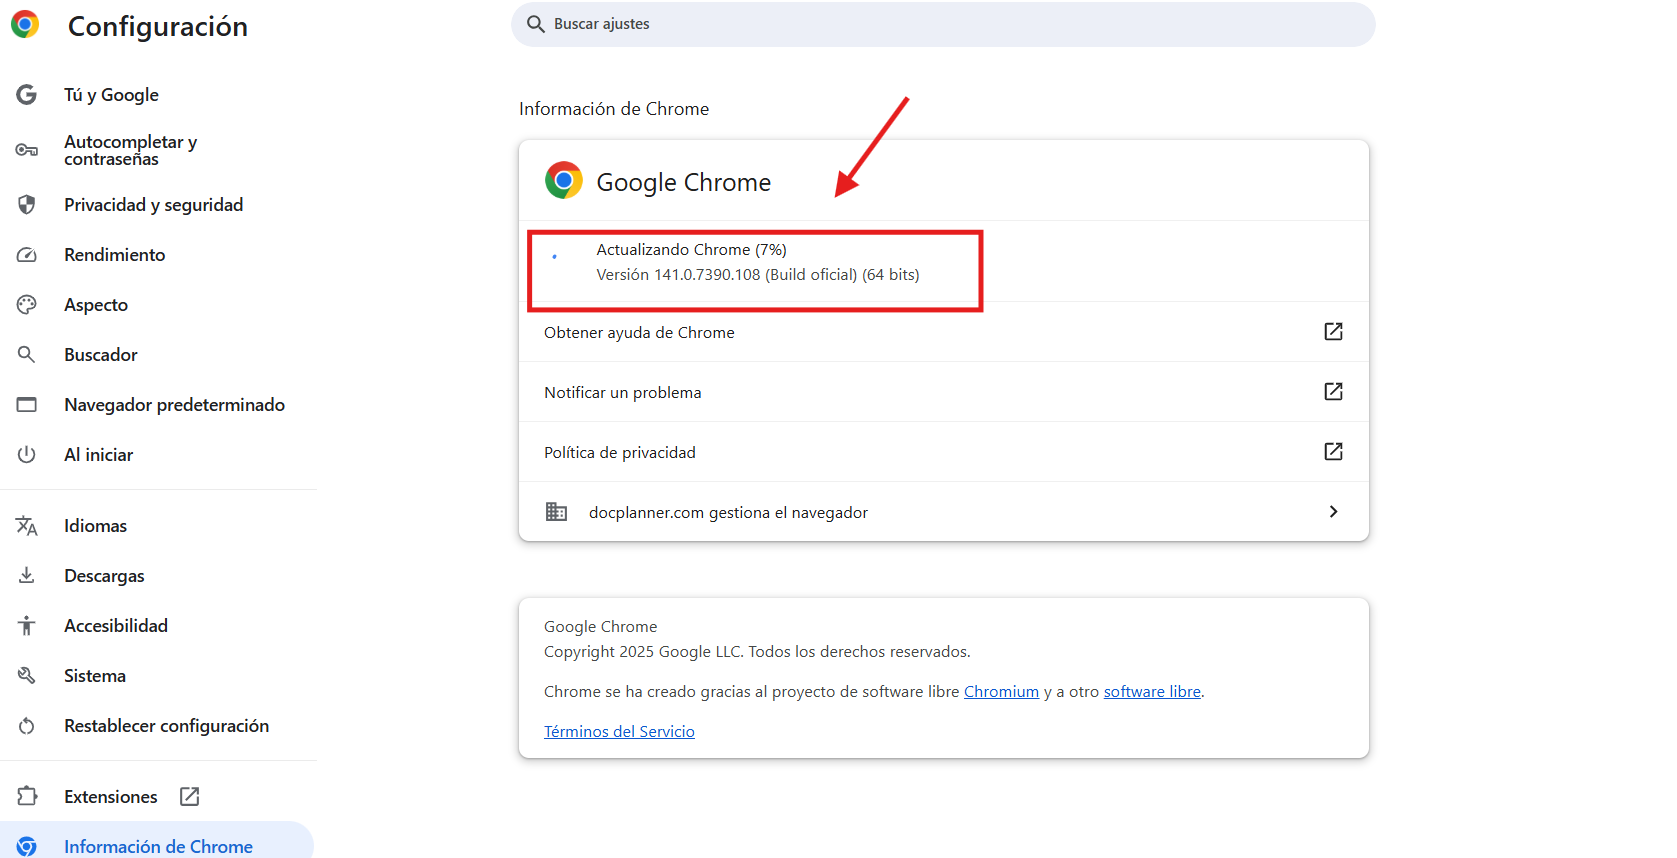The height and width of the screenshot is (858, 1677).
Task: Go to the Sistema settings section
Action: (x=95, y=676)
